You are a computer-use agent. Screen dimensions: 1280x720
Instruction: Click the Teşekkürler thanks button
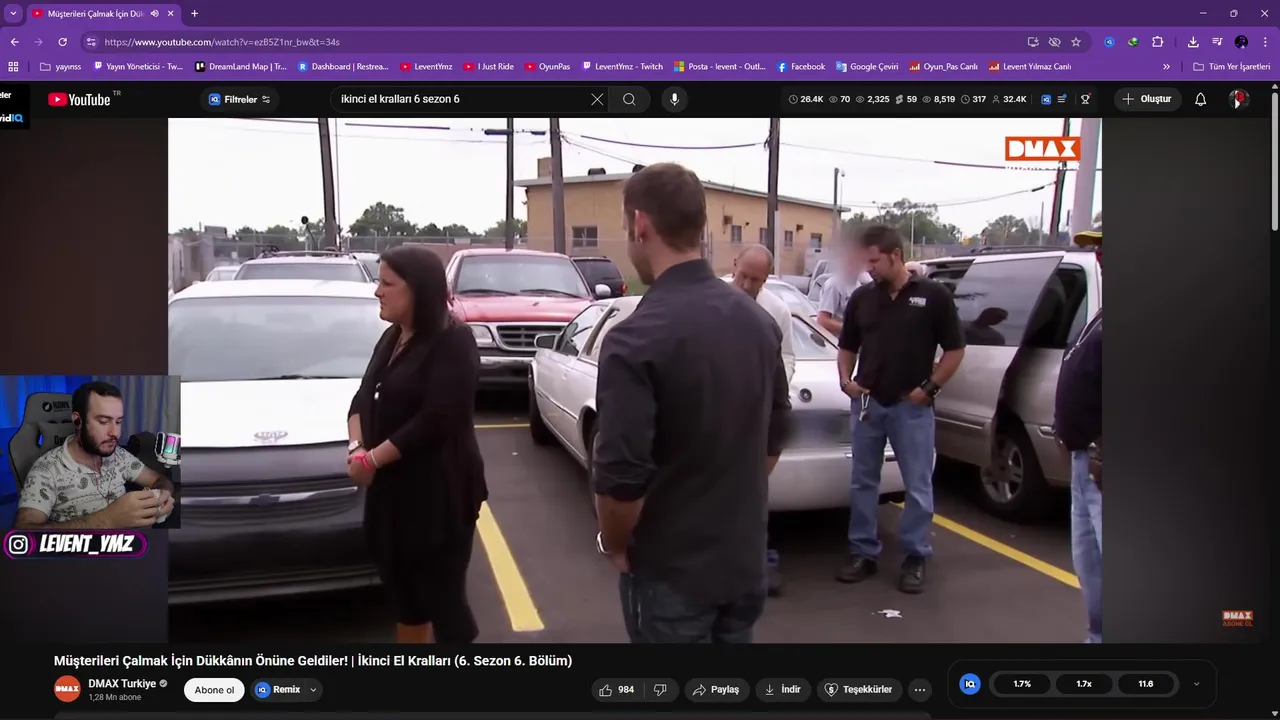(858, 689)
